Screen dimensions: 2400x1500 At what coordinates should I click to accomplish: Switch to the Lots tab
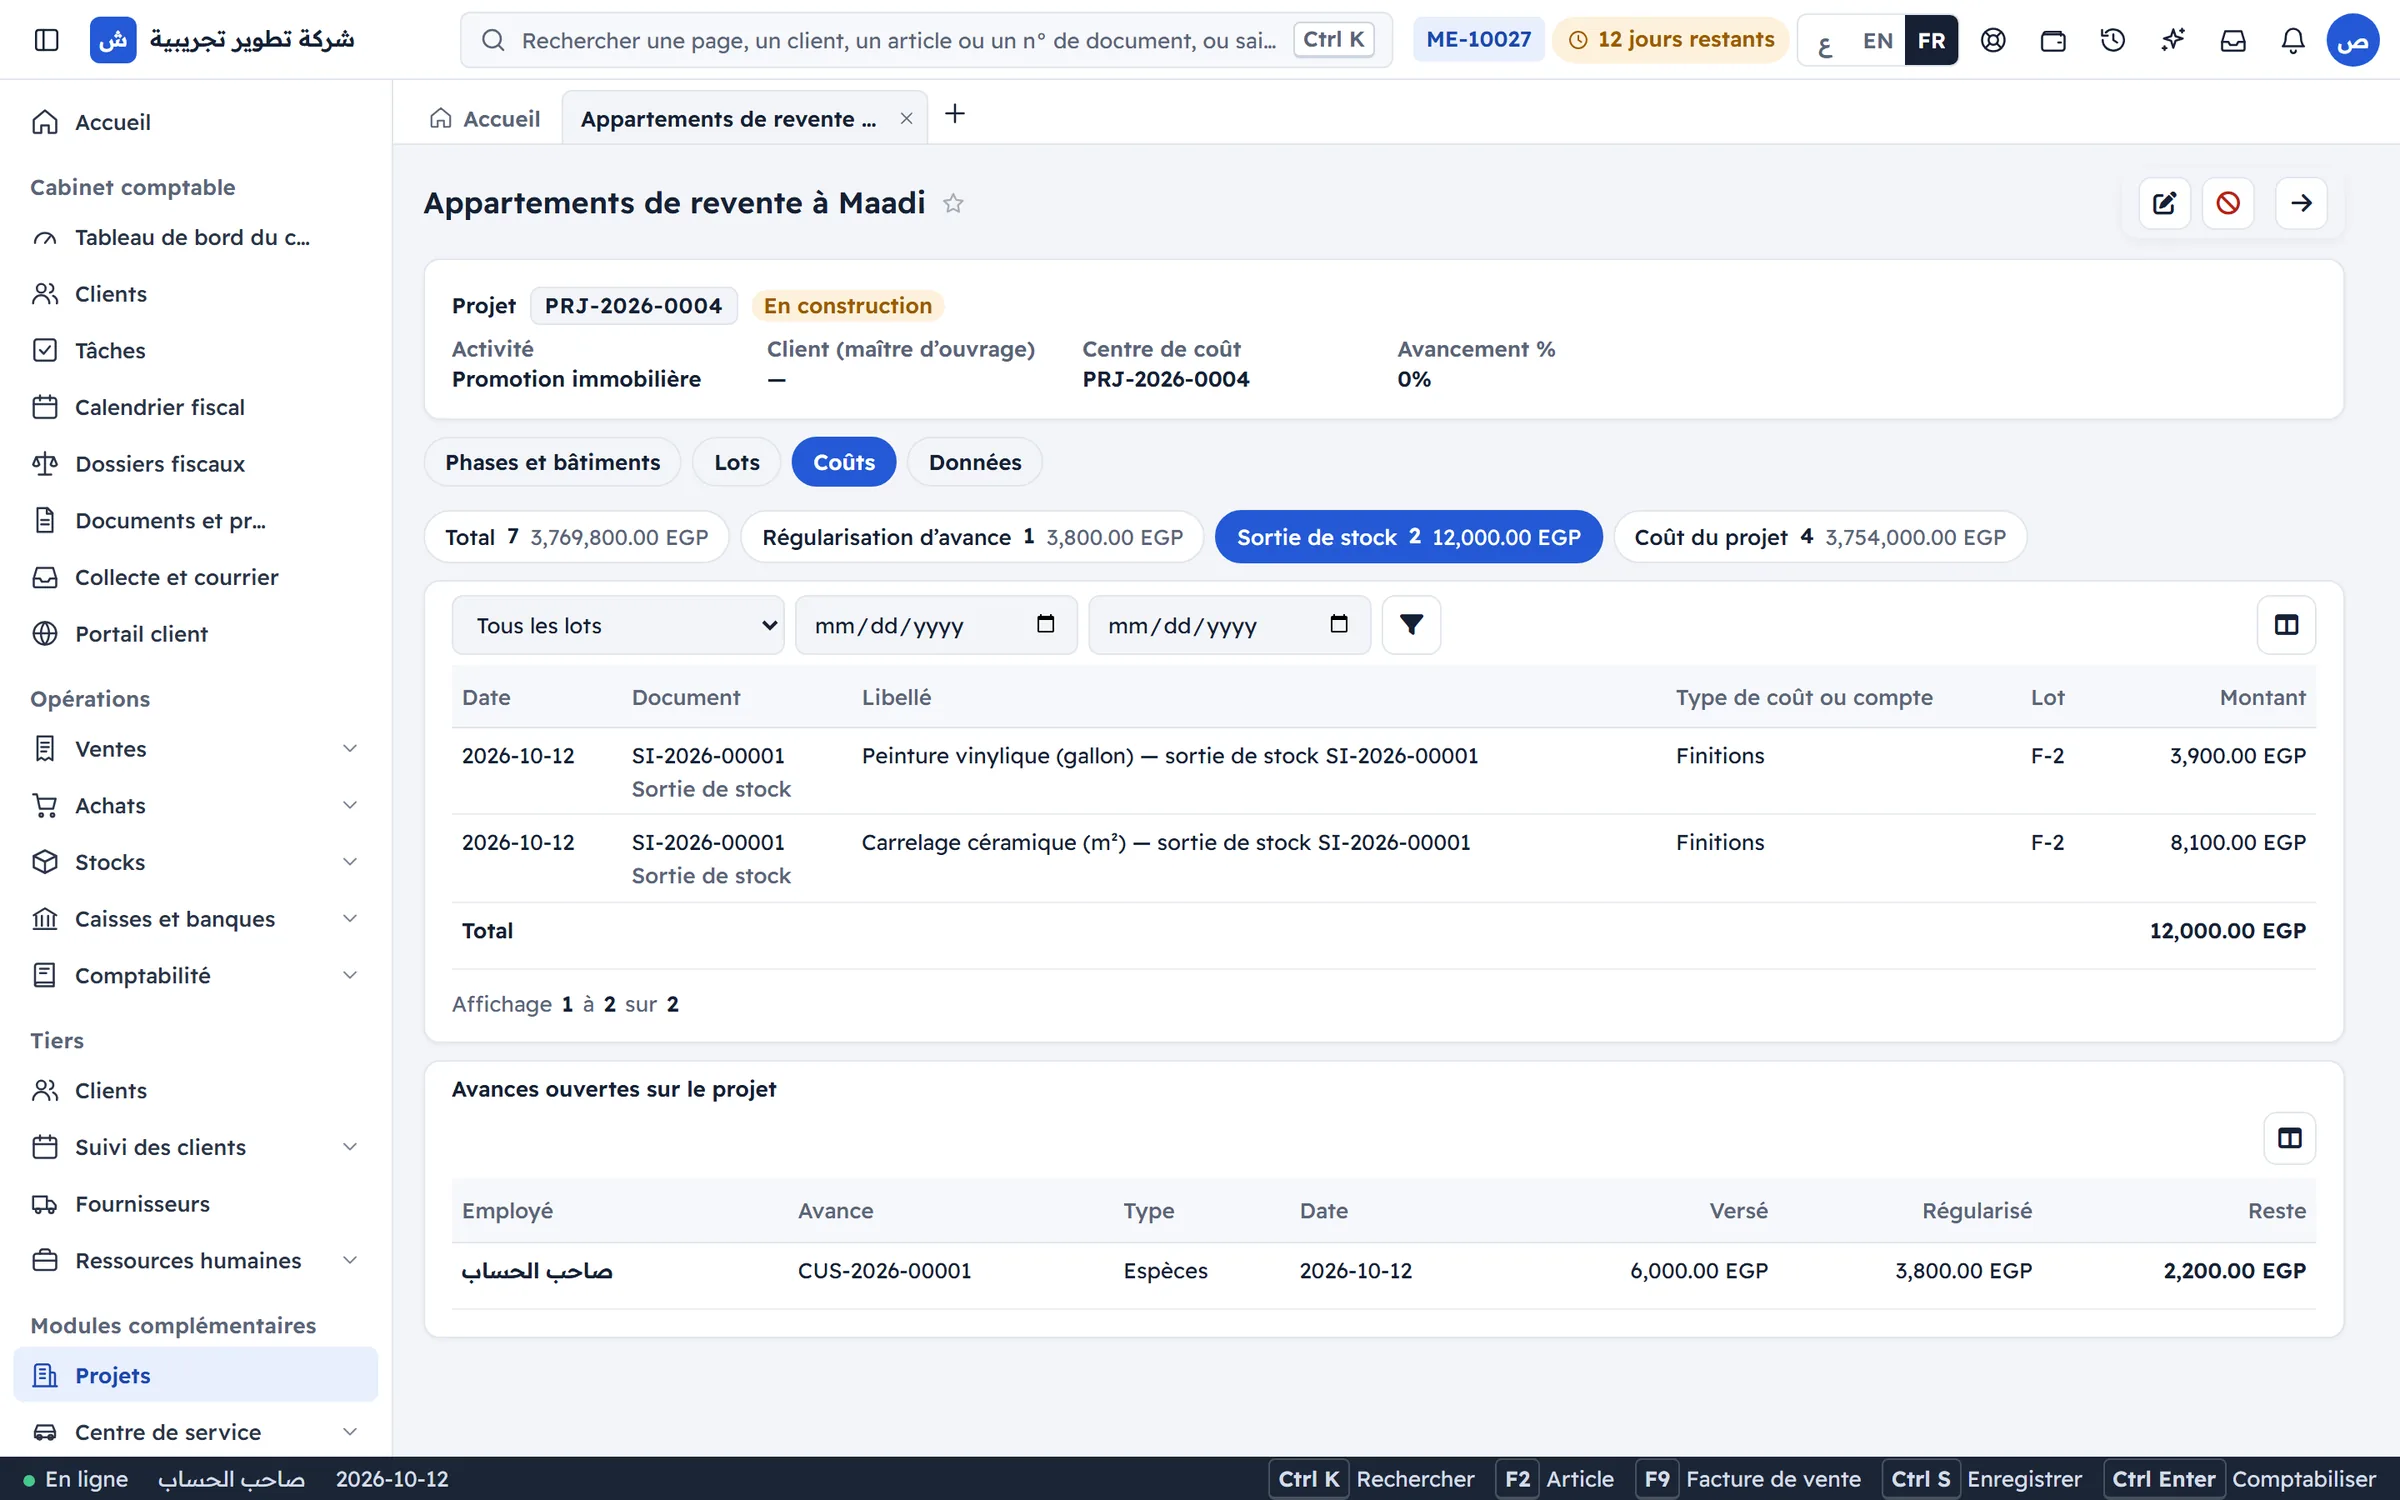[737, 462]
